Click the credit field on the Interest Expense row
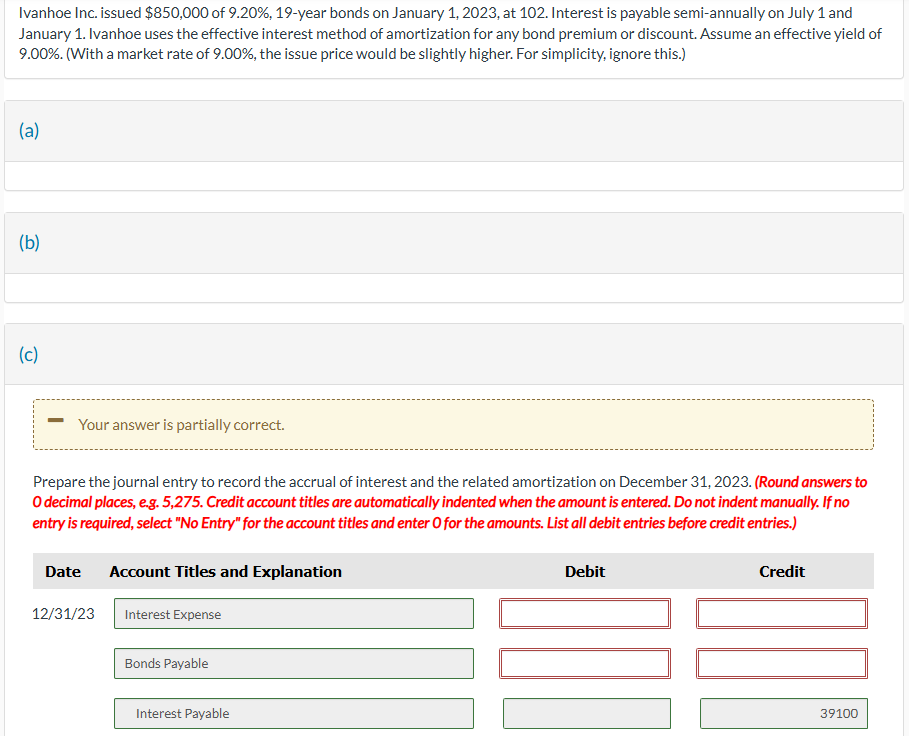This screenshot has width=909, height=736. 781,613
